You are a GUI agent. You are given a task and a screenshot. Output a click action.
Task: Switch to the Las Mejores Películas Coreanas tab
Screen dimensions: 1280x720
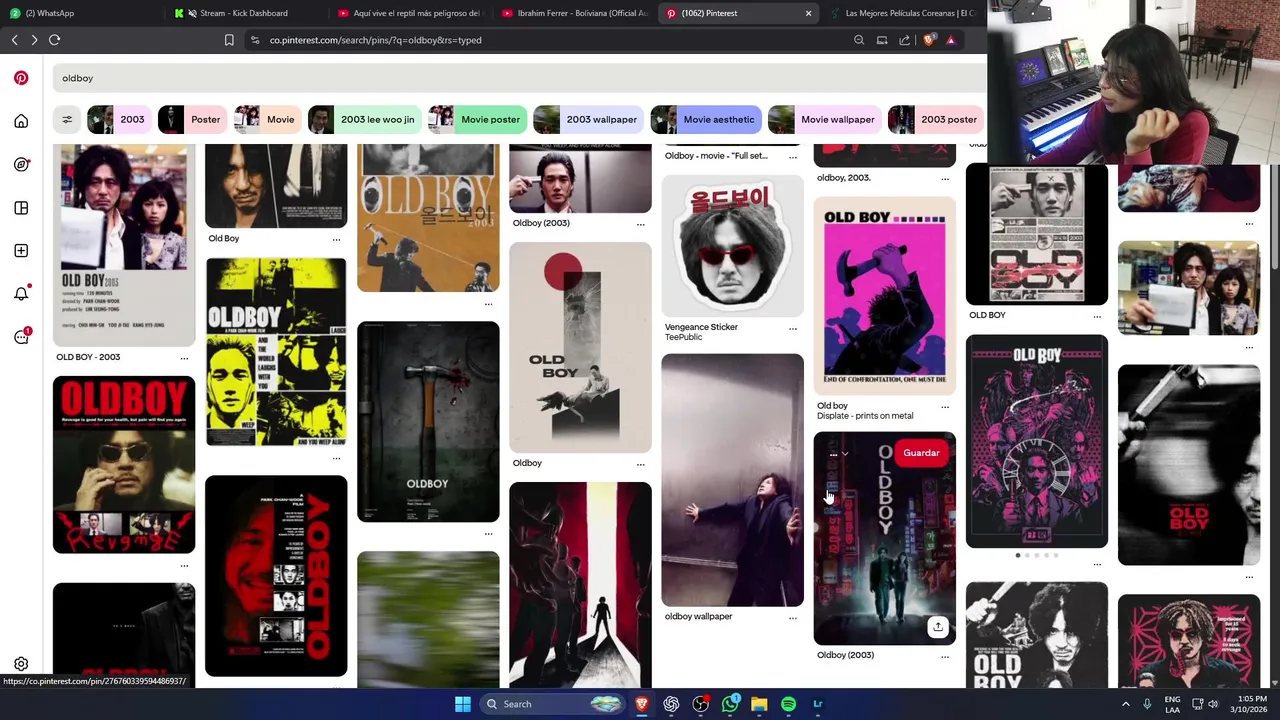[903, 13]
